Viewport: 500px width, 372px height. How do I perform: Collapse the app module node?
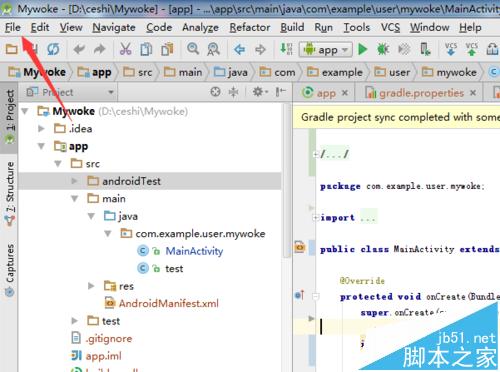(x=41, y=146)
